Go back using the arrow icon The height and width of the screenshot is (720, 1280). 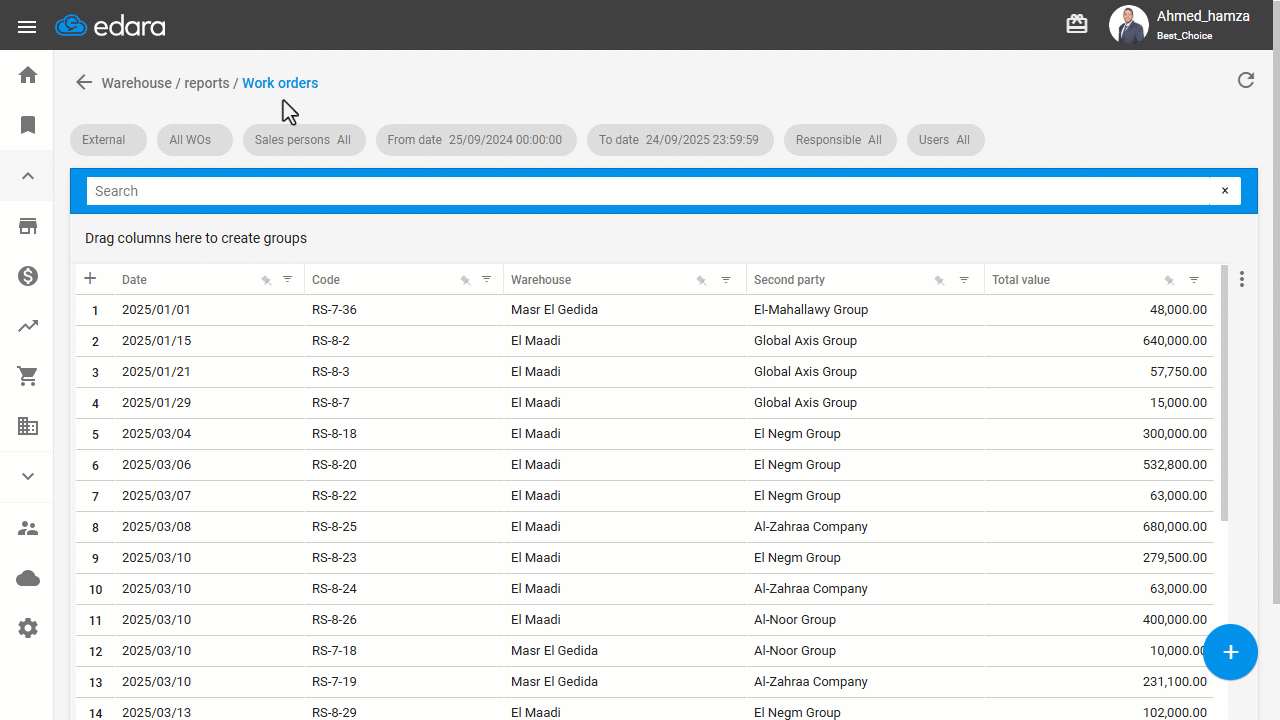pos(84,83)
